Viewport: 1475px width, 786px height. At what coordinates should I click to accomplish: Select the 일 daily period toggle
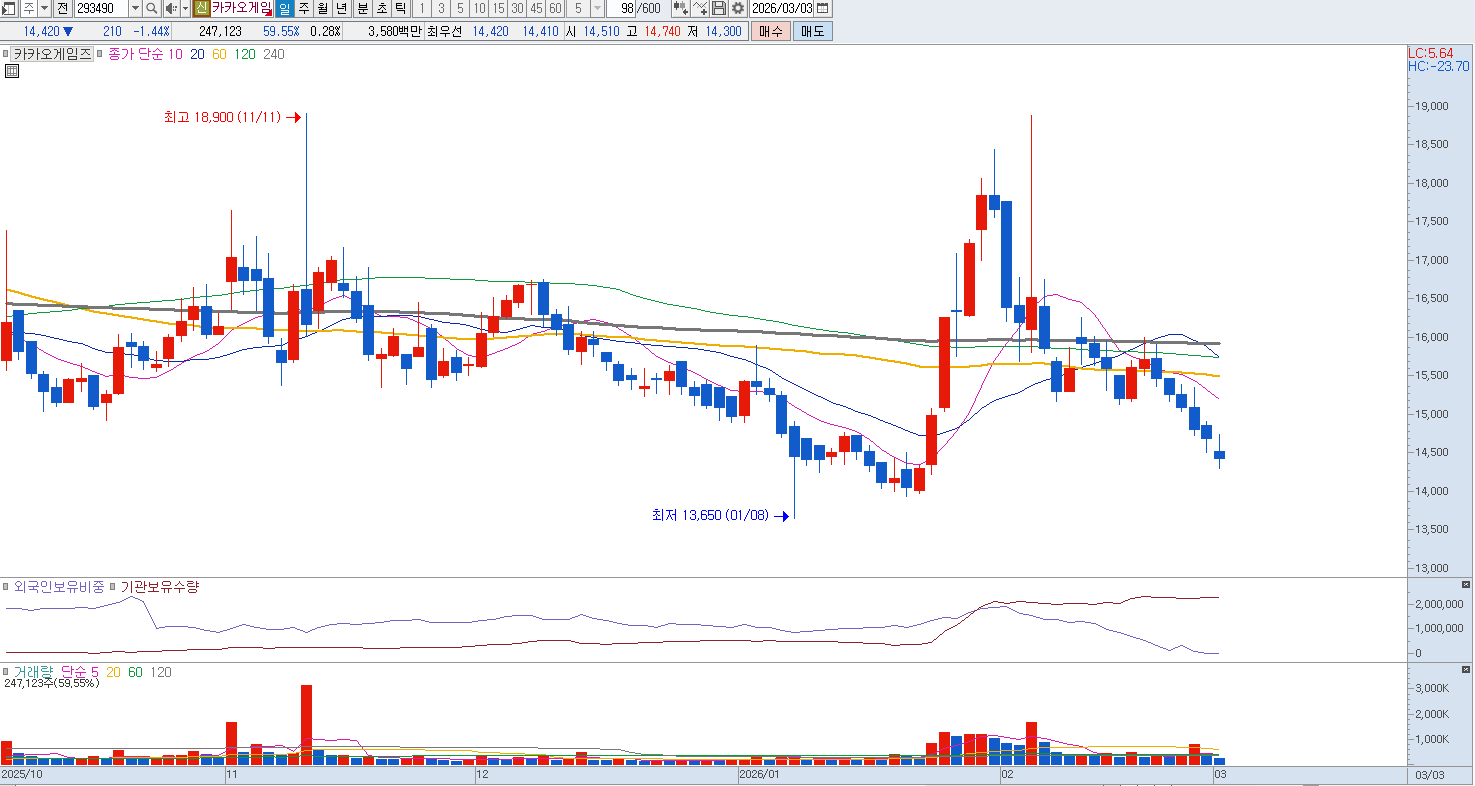tap(285, 8)
